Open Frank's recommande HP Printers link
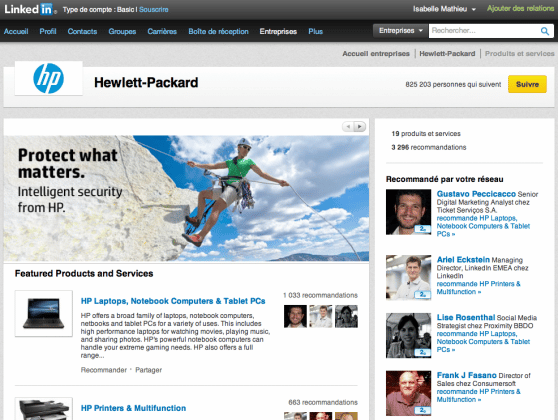 [x=478, y=395]
